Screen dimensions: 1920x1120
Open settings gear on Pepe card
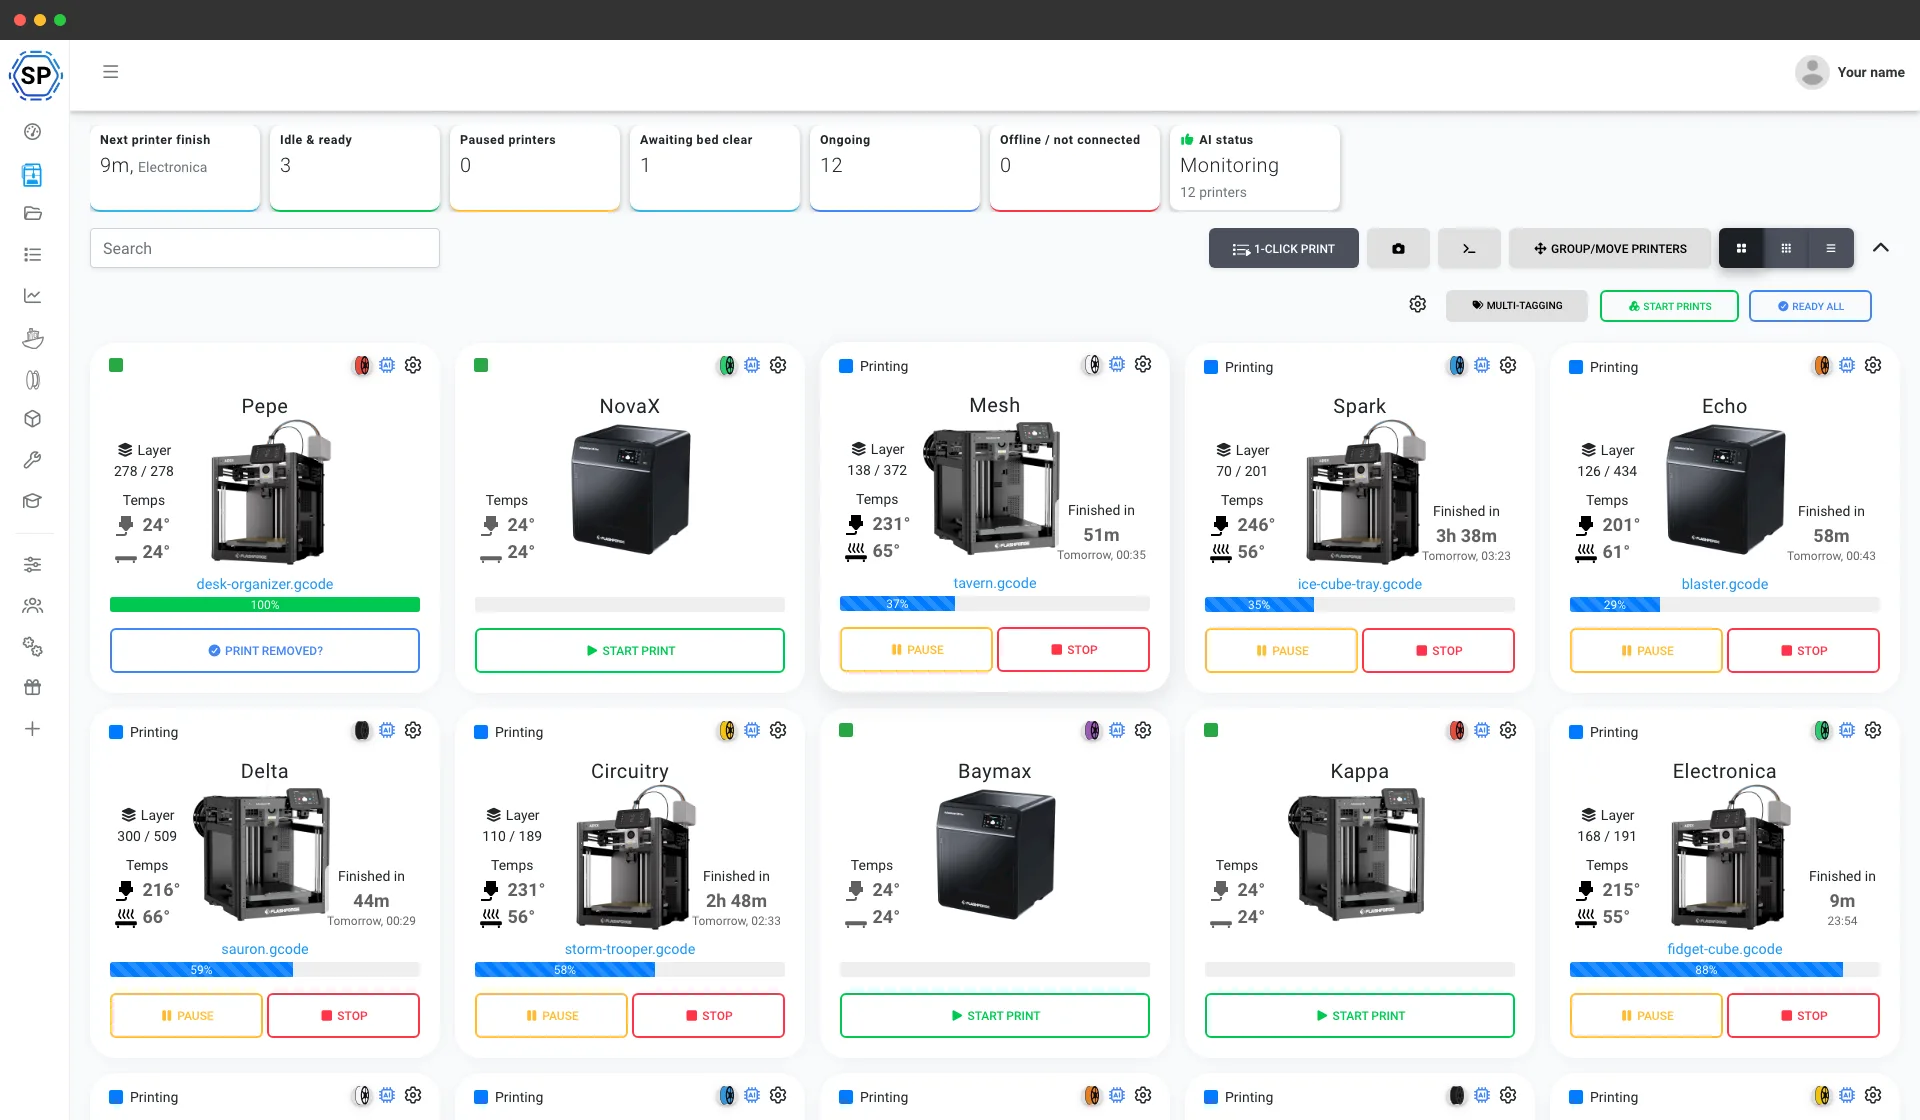[413, 365]
